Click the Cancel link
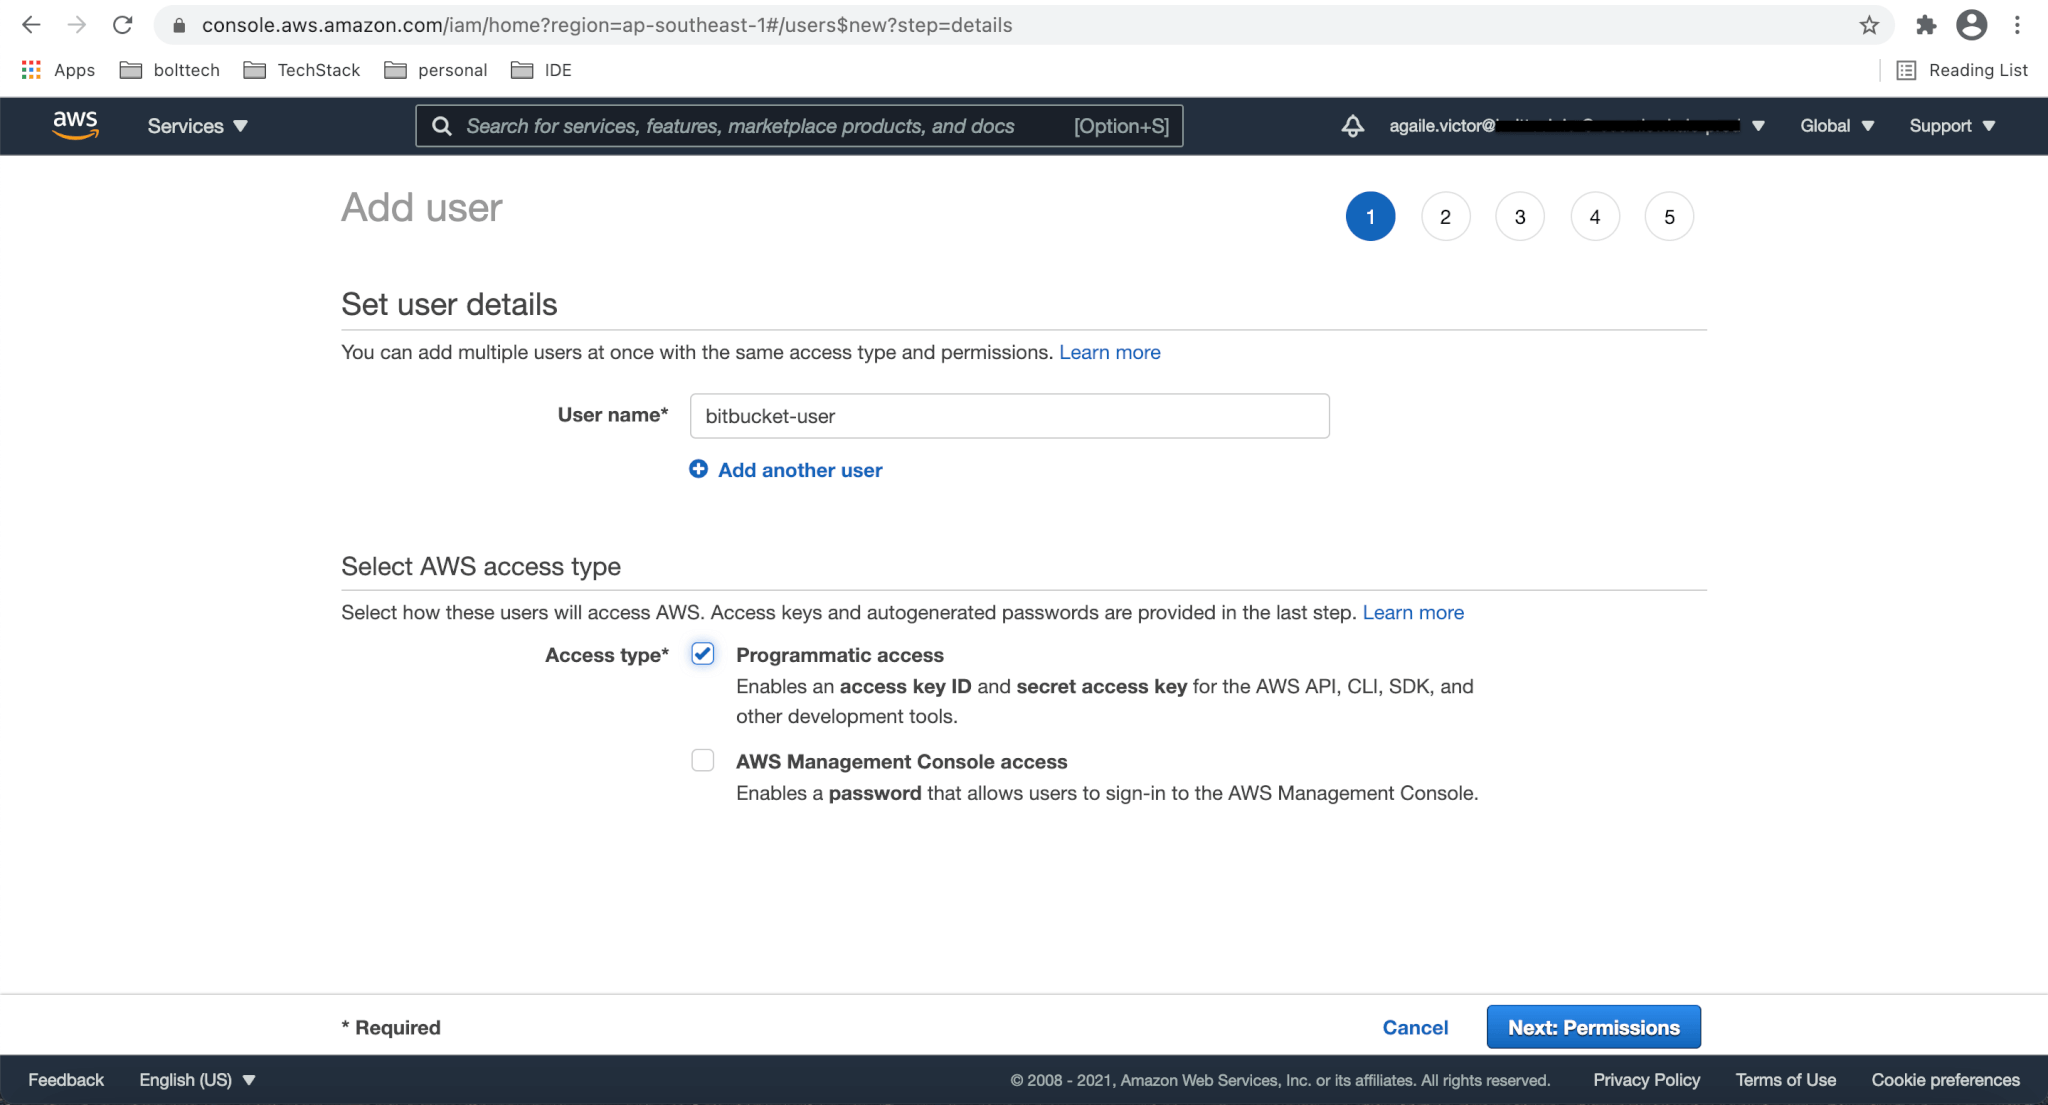Viewport: 2048px width, 1105px height. coord(1414,1027)
